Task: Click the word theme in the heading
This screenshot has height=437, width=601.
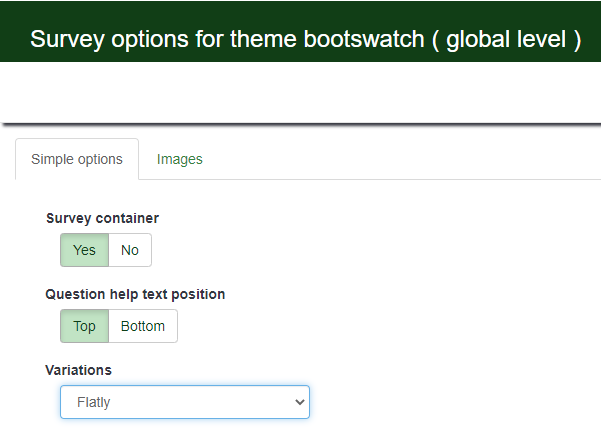Action: tap(276, 40)
